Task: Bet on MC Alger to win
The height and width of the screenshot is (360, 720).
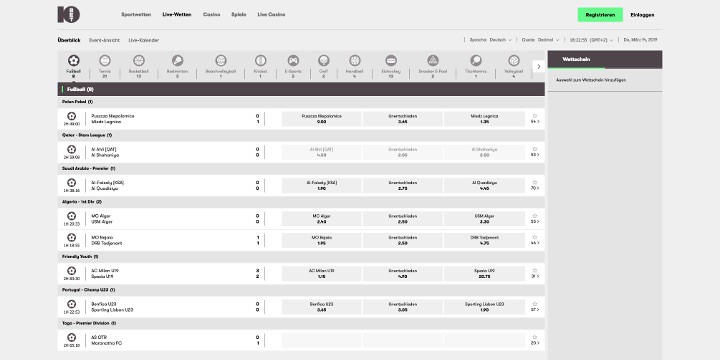Action: click(x=321, y=219)
